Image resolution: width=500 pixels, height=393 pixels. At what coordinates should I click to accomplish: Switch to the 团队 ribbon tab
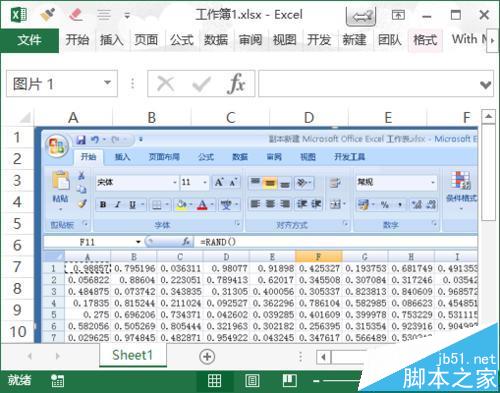point(389,40)
